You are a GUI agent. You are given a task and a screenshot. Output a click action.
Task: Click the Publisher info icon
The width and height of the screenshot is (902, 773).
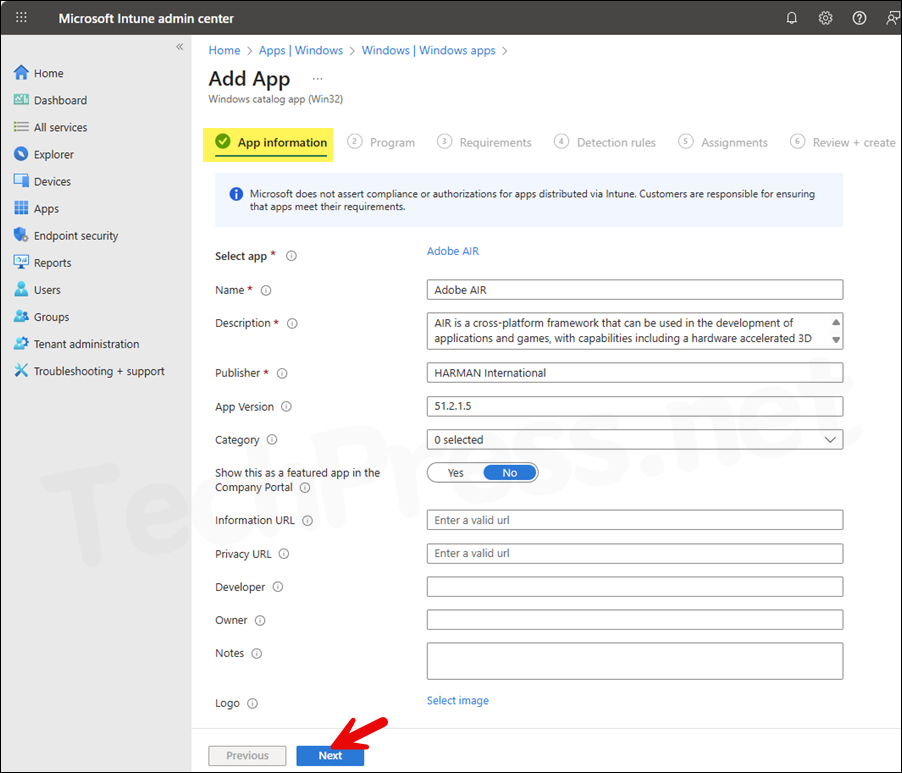[282, 373]
